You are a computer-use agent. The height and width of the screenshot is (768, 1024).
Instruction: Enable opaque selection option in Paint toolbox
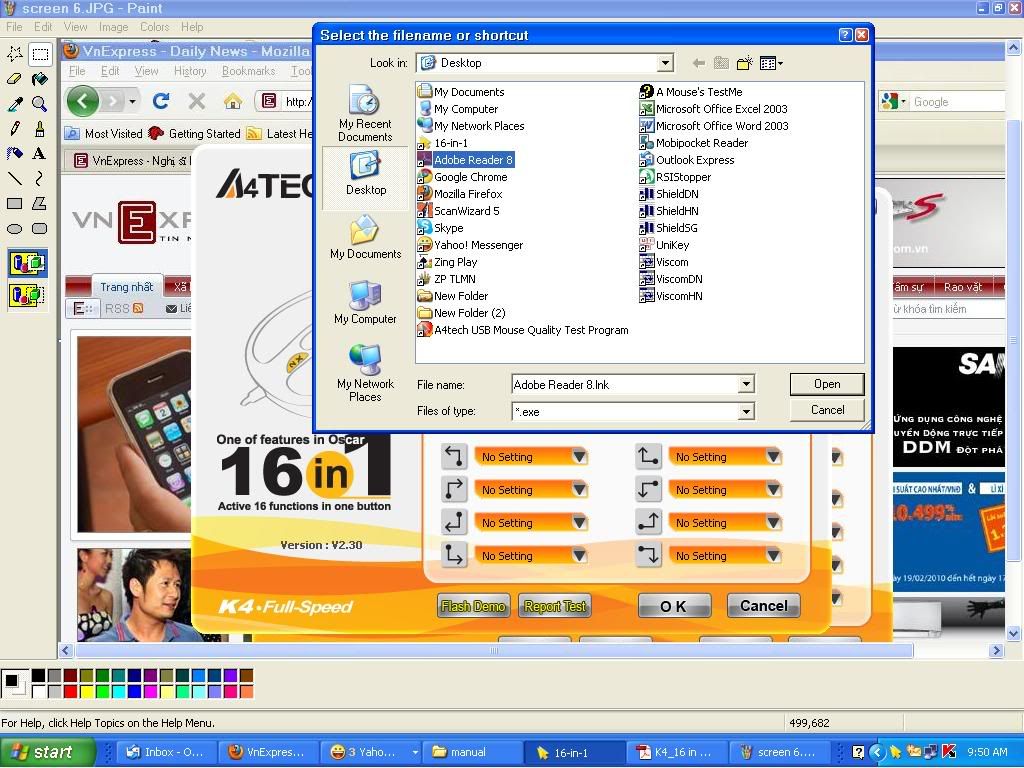point(27,263)
